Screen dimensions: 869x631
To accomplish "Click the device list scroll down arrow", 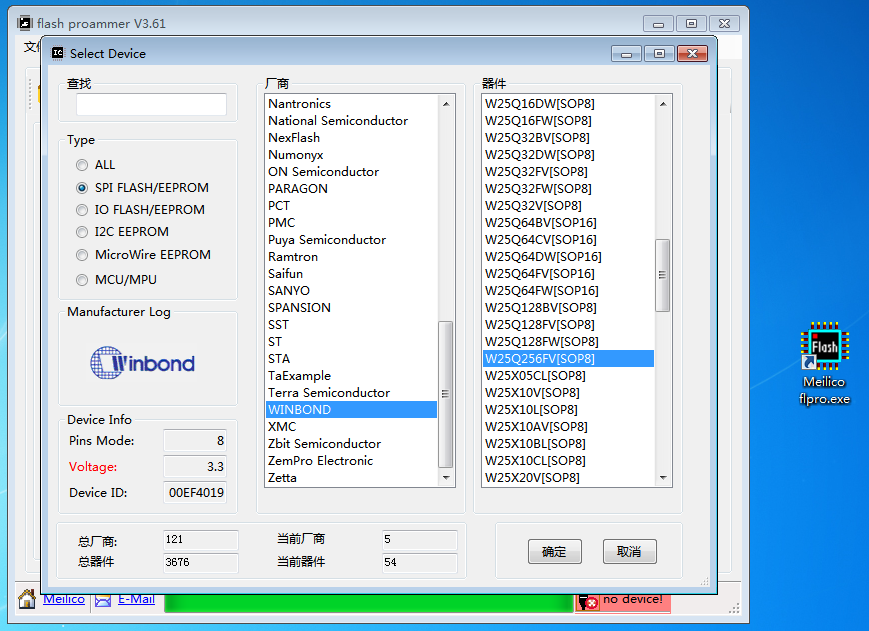I will click(663, 478).
